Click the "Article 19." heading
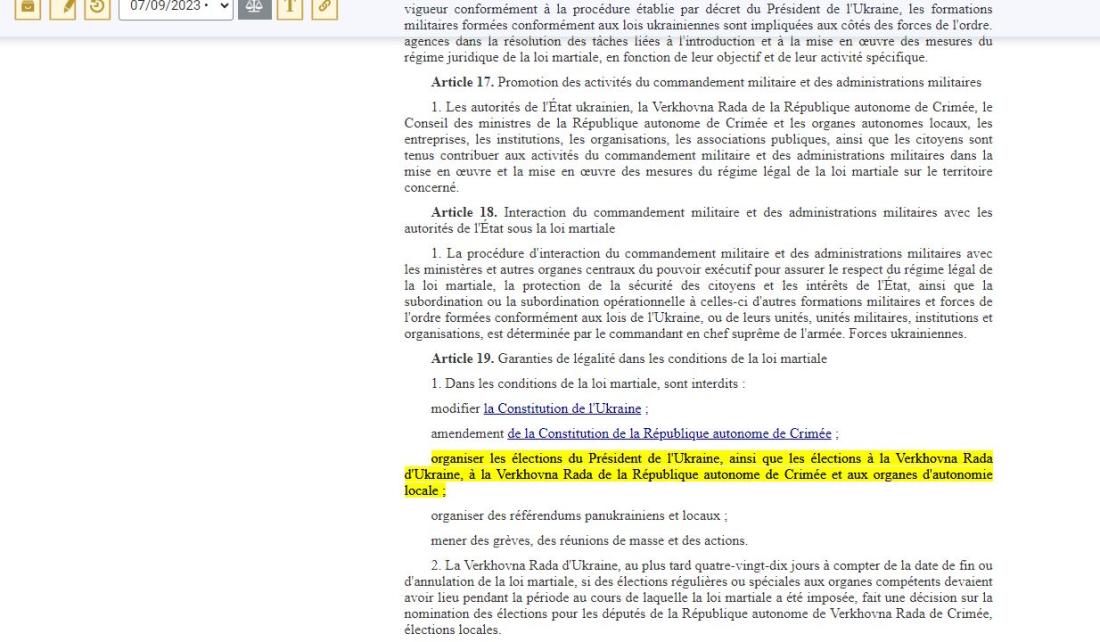 coord(462,359)
